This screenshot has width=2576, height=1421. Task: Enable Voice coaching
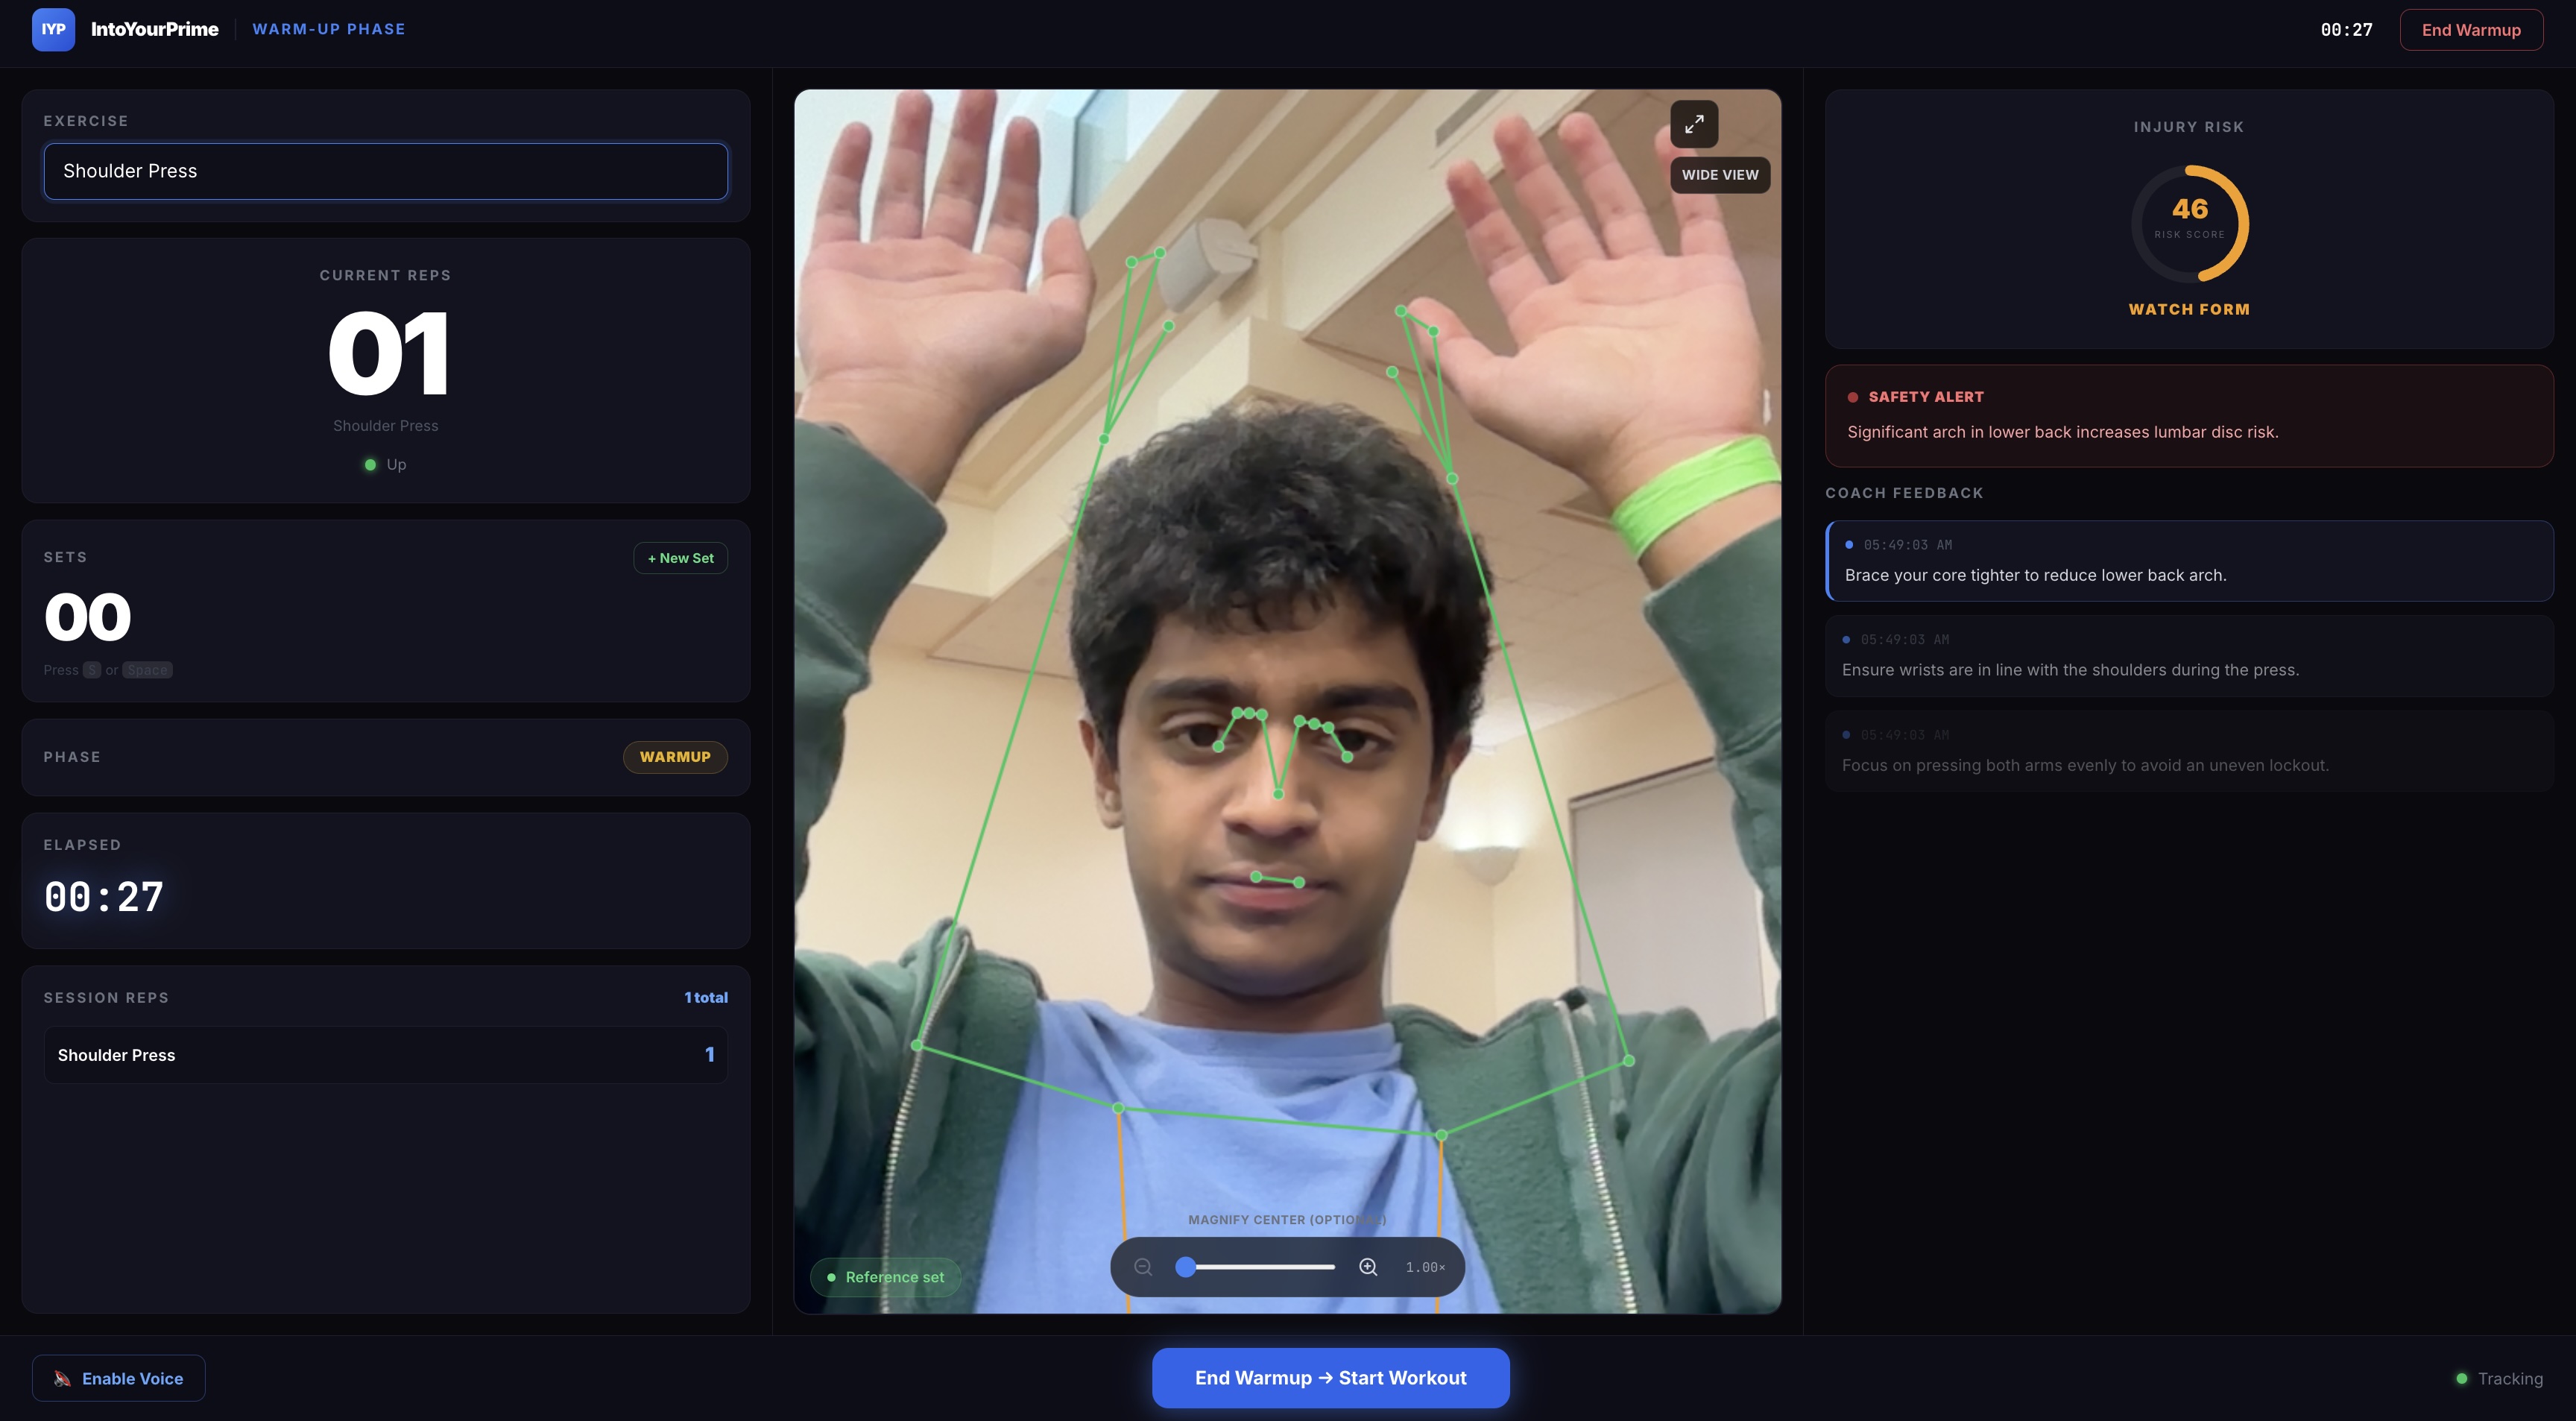[x=119, y=1378]
